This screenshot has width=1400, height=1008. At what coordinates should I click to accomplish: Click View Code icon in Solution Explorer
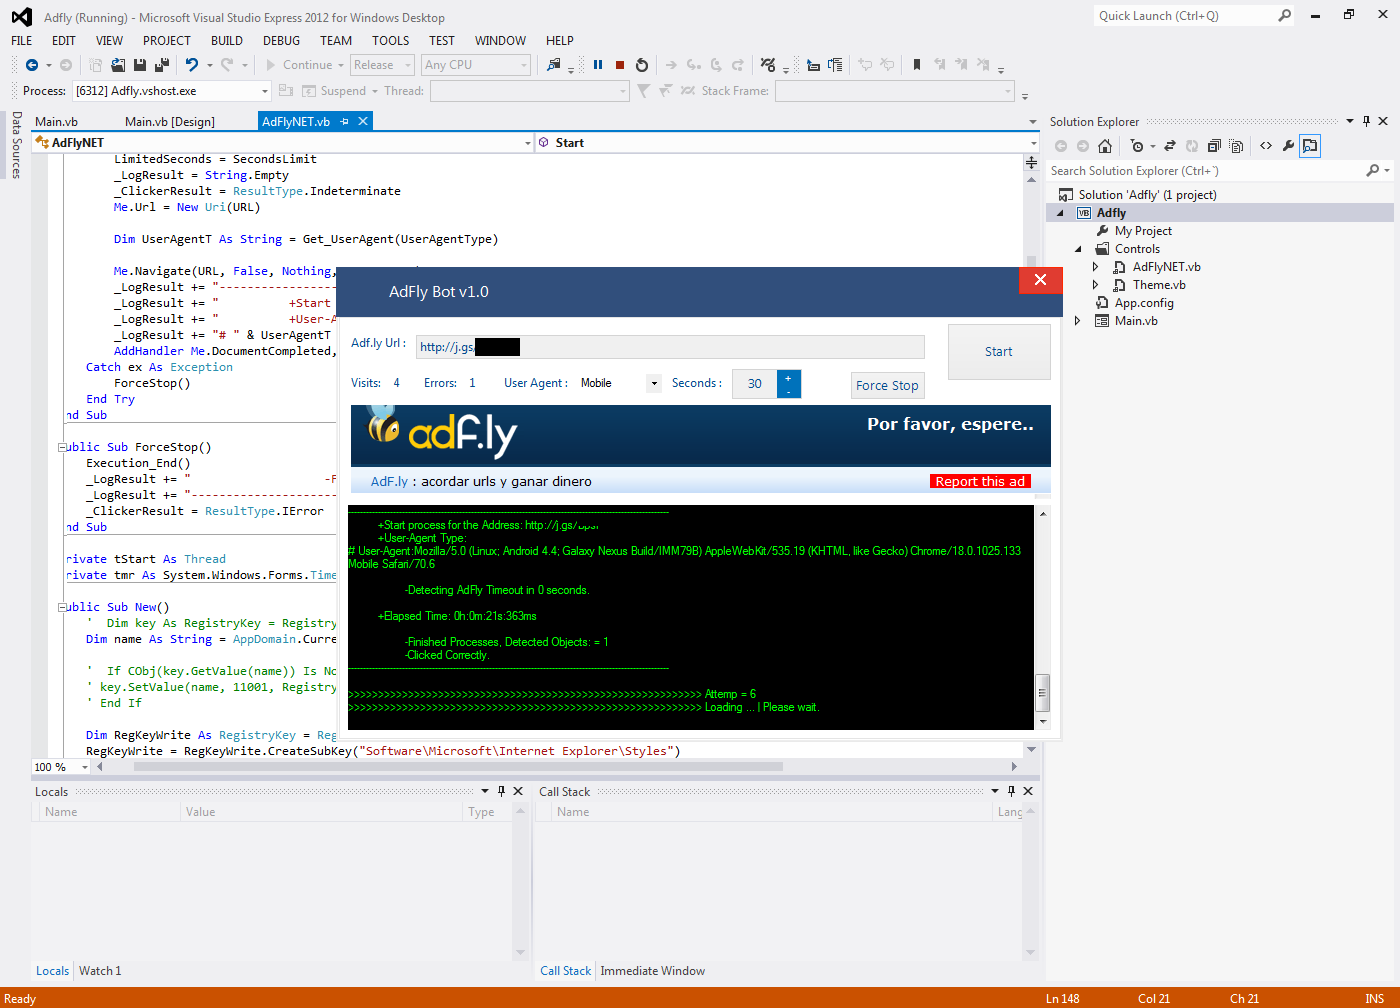(1266, 146)
